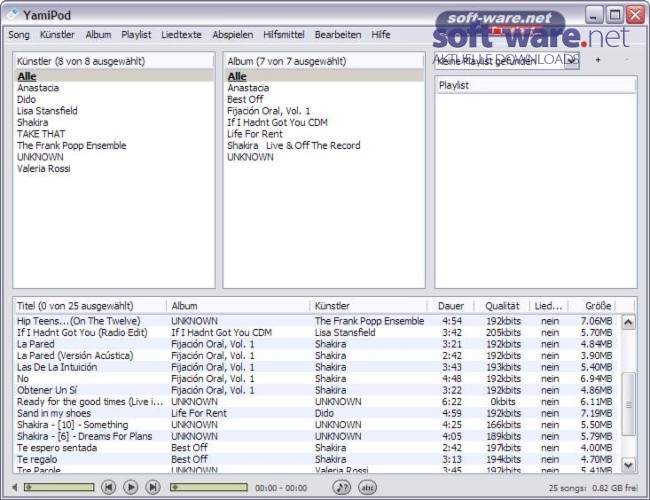
Task: Click the song list scrollbar thumb
Action: [628, 404]
